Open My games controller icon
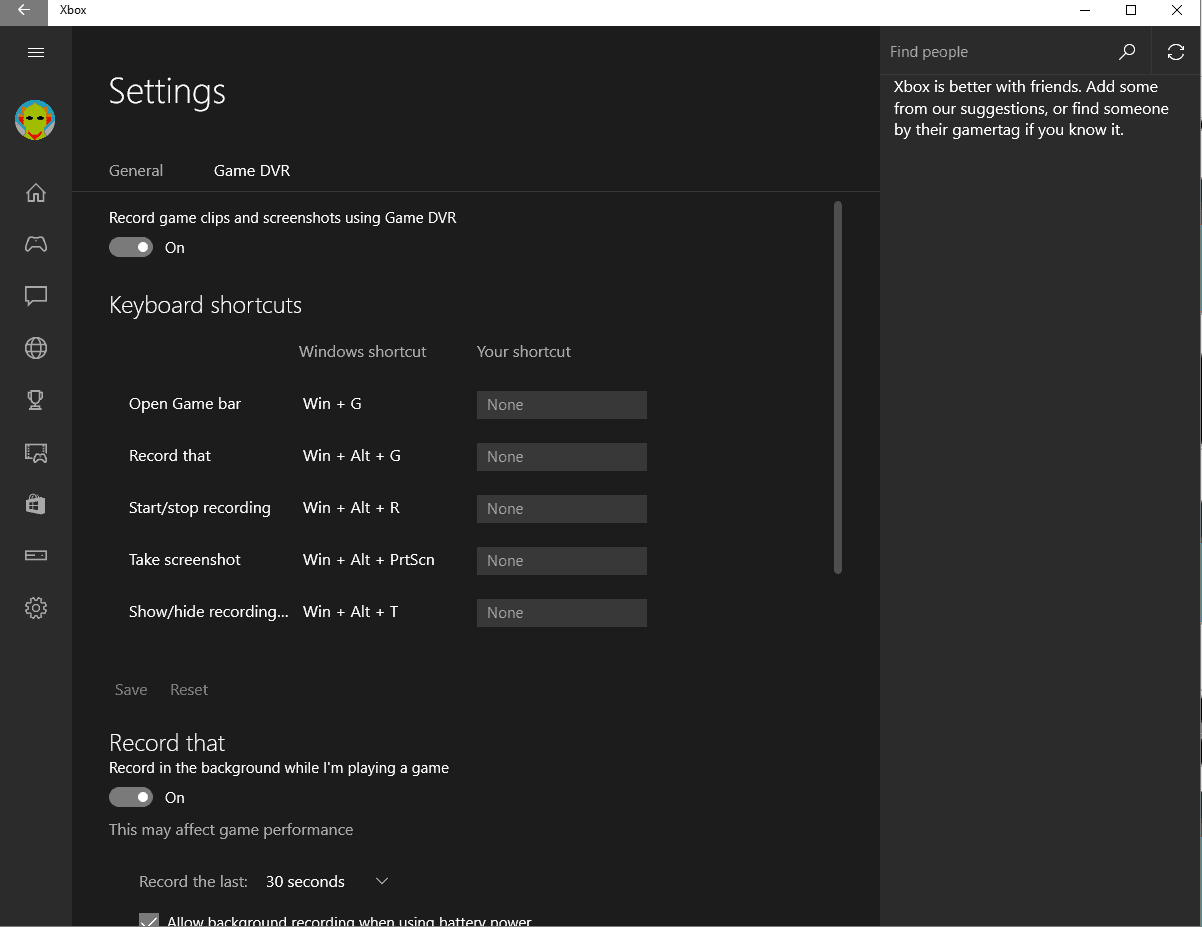The height and width of the screenshot is (927, 1202). [36, 244]
